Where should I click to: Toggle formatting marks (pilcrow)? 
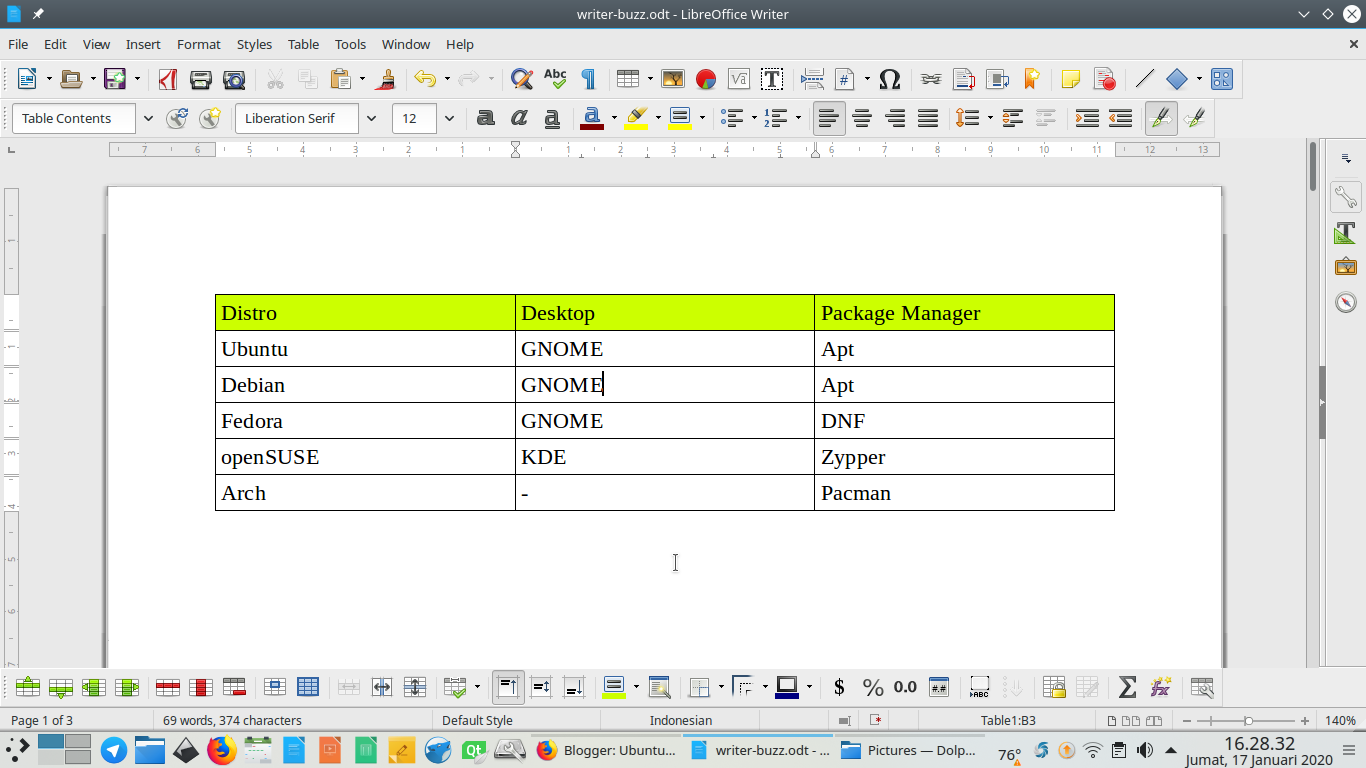pos(588,79)
